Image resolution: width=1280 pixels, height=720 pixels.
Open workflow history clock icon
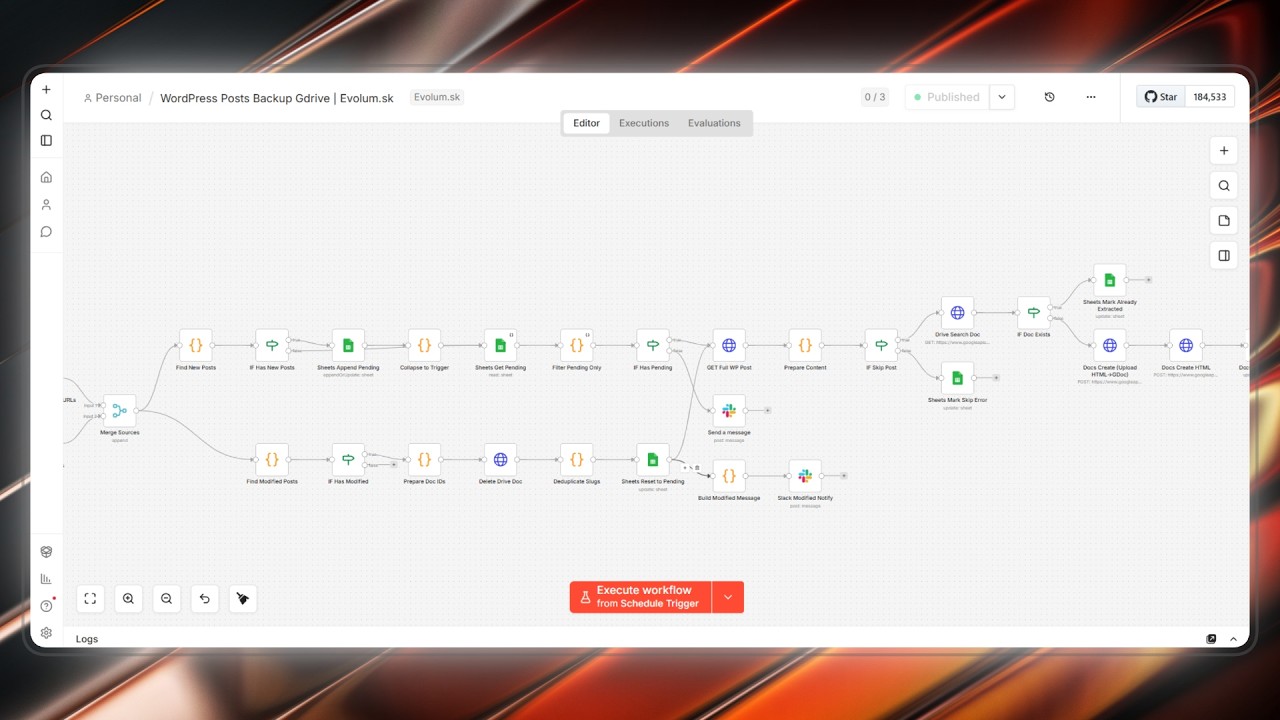pos(1049,97)
